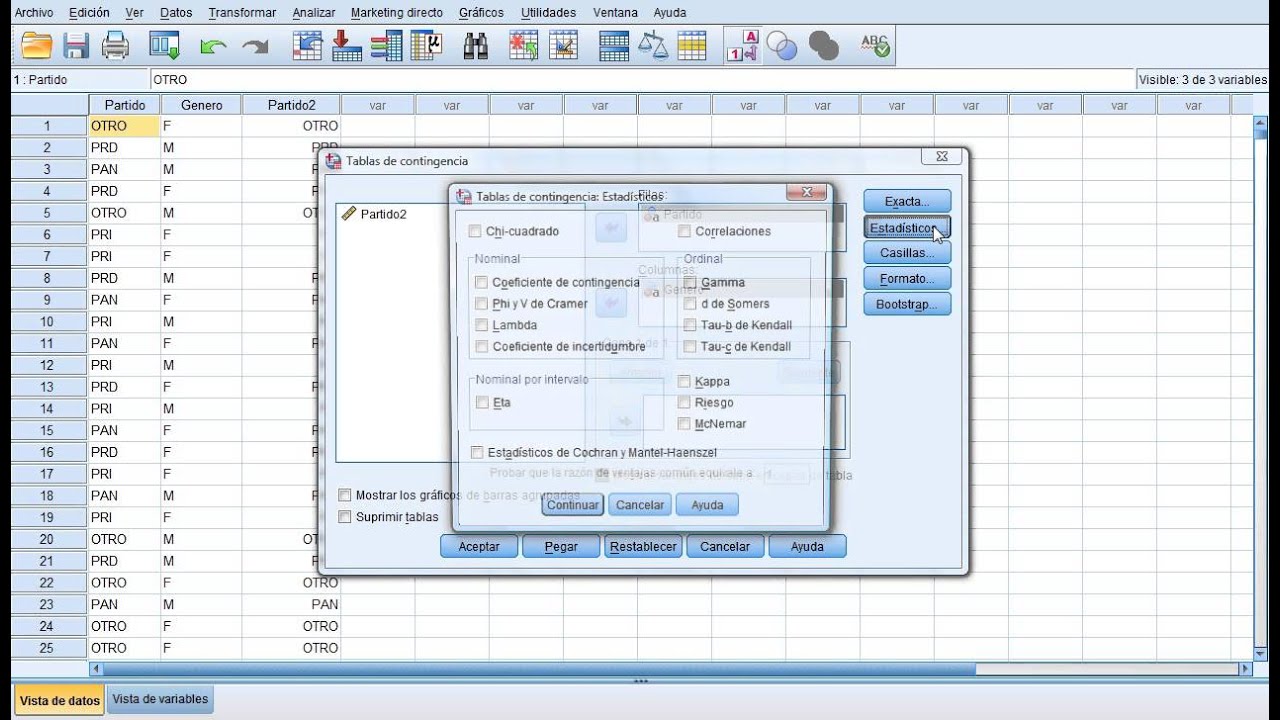Open the Gráficos menu
Viewport: 1280px width, 720px height.
pyautogui.click(x=481, y=13)
